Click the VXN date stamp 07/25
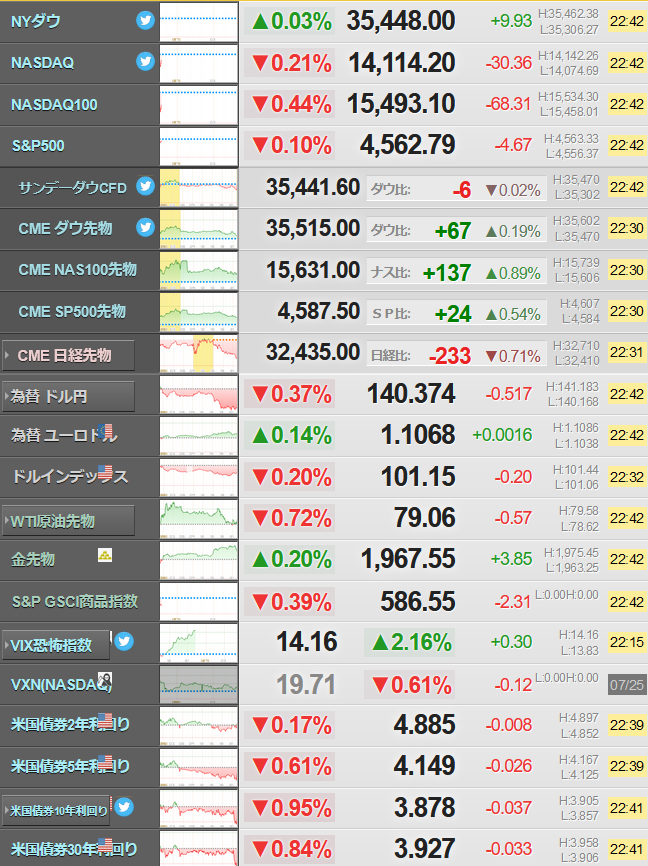Viewport: 648px width, 866px height. click(x=626, y=685)
